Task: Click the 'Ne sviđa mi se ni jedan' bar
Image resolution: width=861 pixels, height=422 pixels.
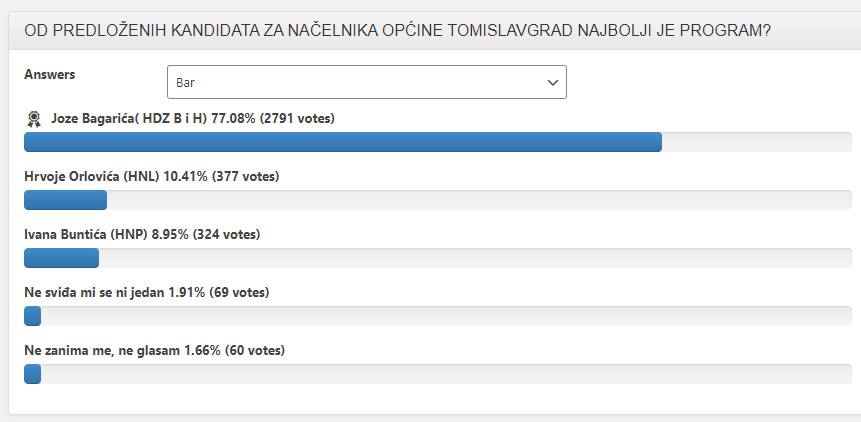Action: (x=438, y=316)
